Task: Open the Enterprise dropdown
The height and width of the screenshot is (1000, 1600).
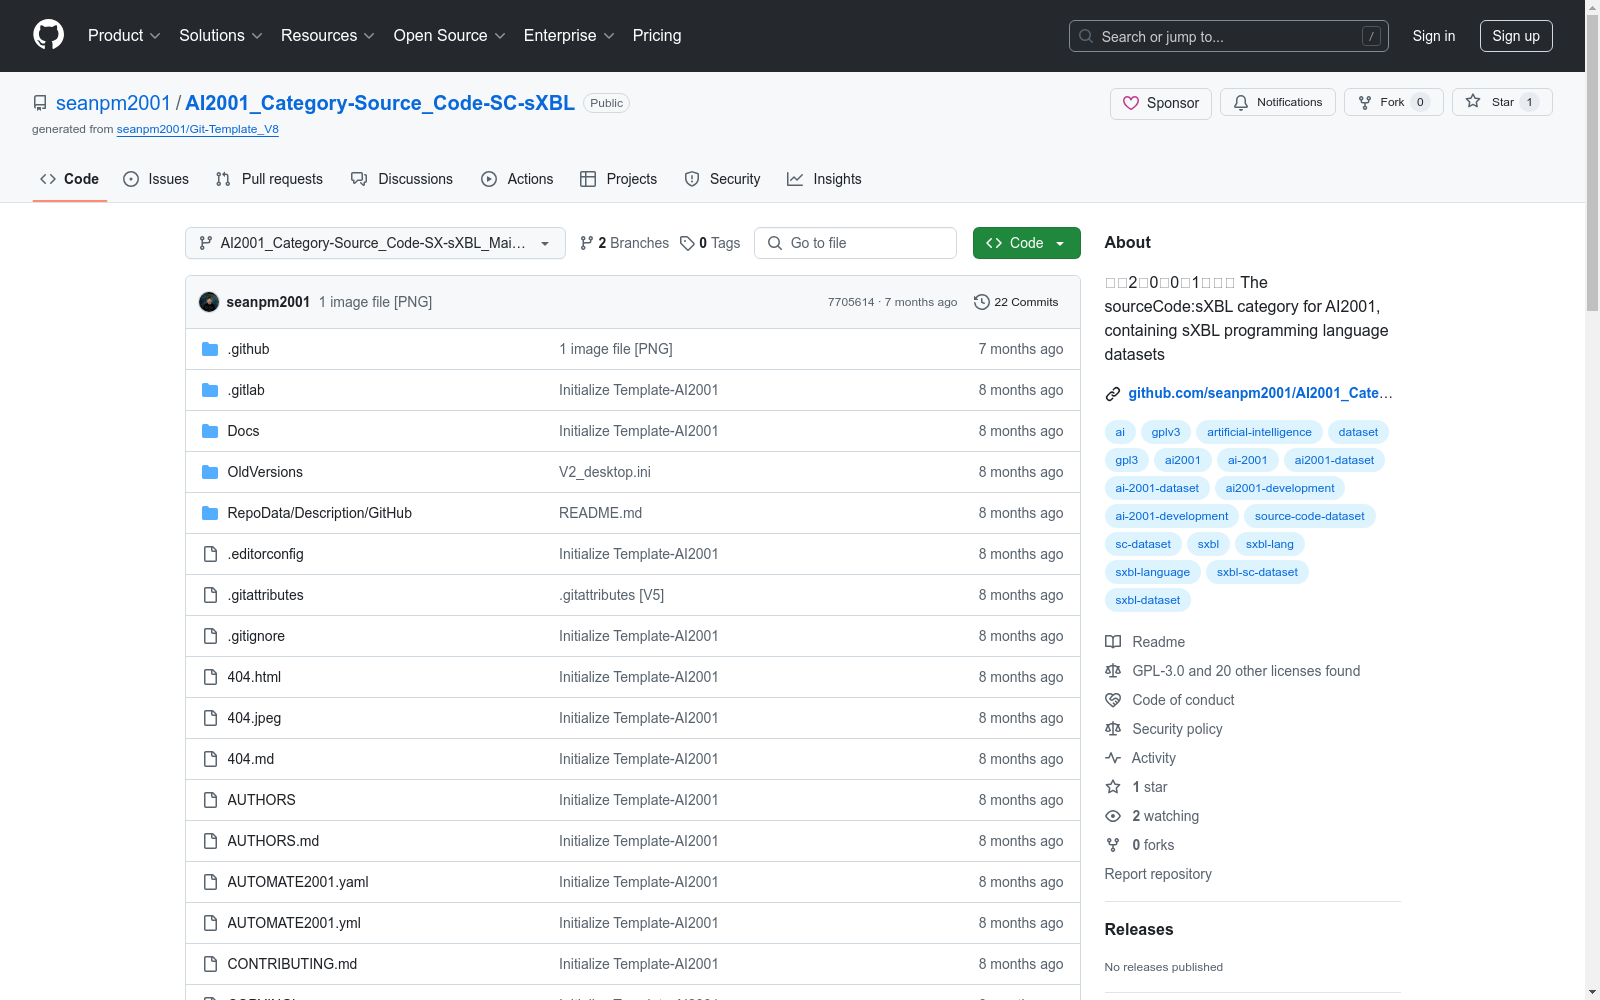Action: point(569,35)
